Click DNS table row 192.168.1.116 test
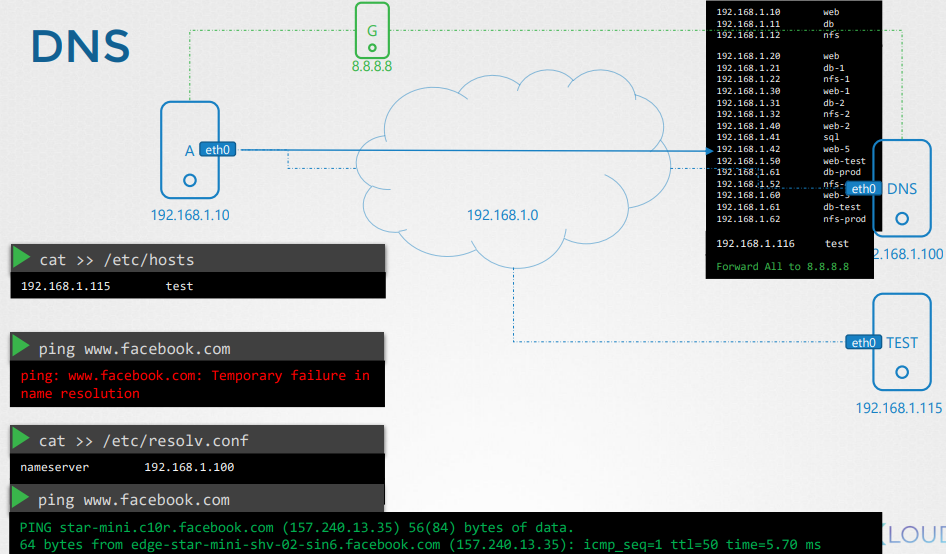This screenshot has width=946, height=554. (783, 244)
